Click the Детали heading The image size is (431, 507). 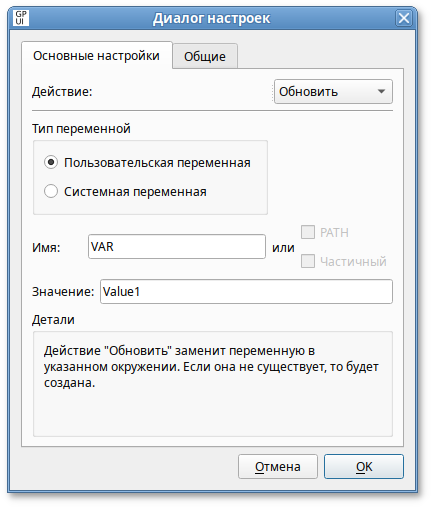(x=53, y=320)
